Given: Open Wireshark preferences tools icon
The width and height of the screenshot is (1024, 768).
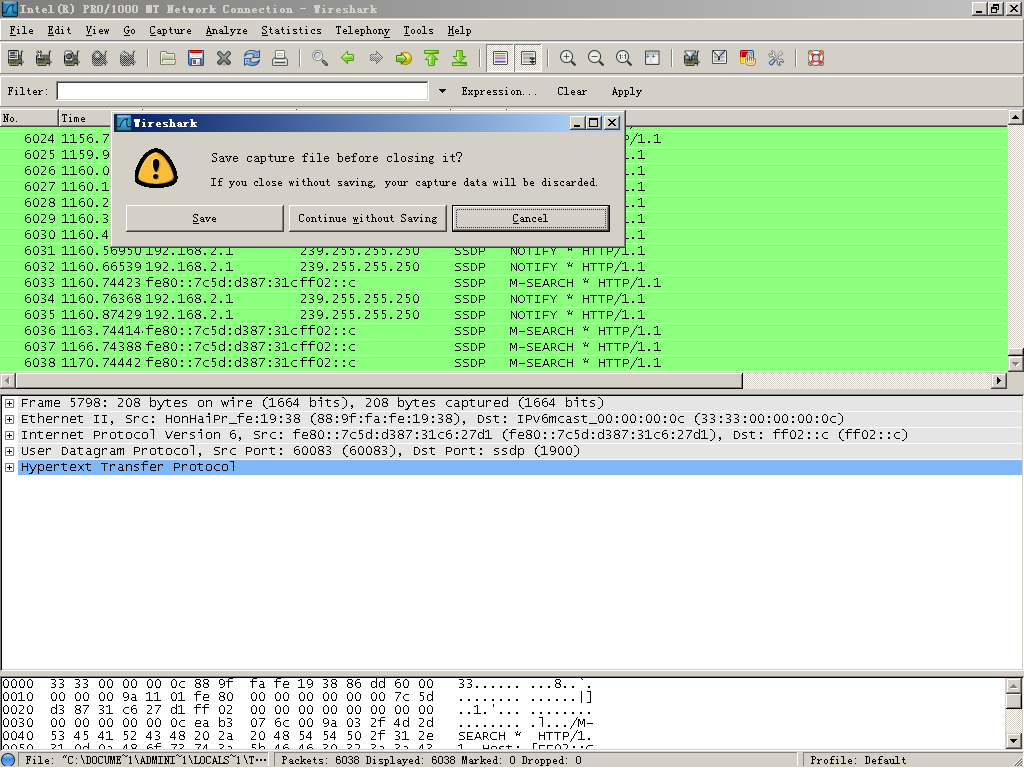Looking at the screenshot, I should (776, 58).
